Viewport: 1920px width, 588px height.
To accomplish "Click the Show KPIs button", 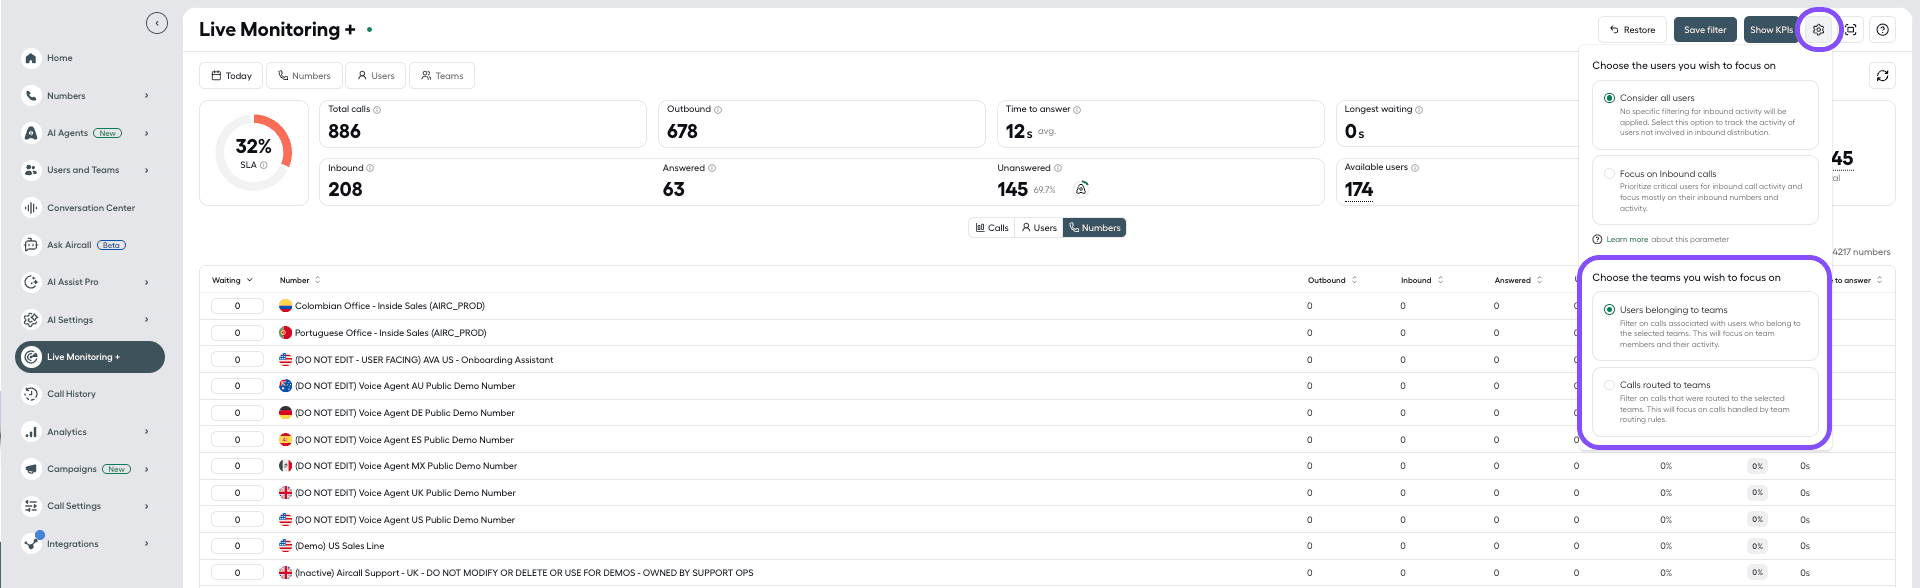I will pos(1771,30).
